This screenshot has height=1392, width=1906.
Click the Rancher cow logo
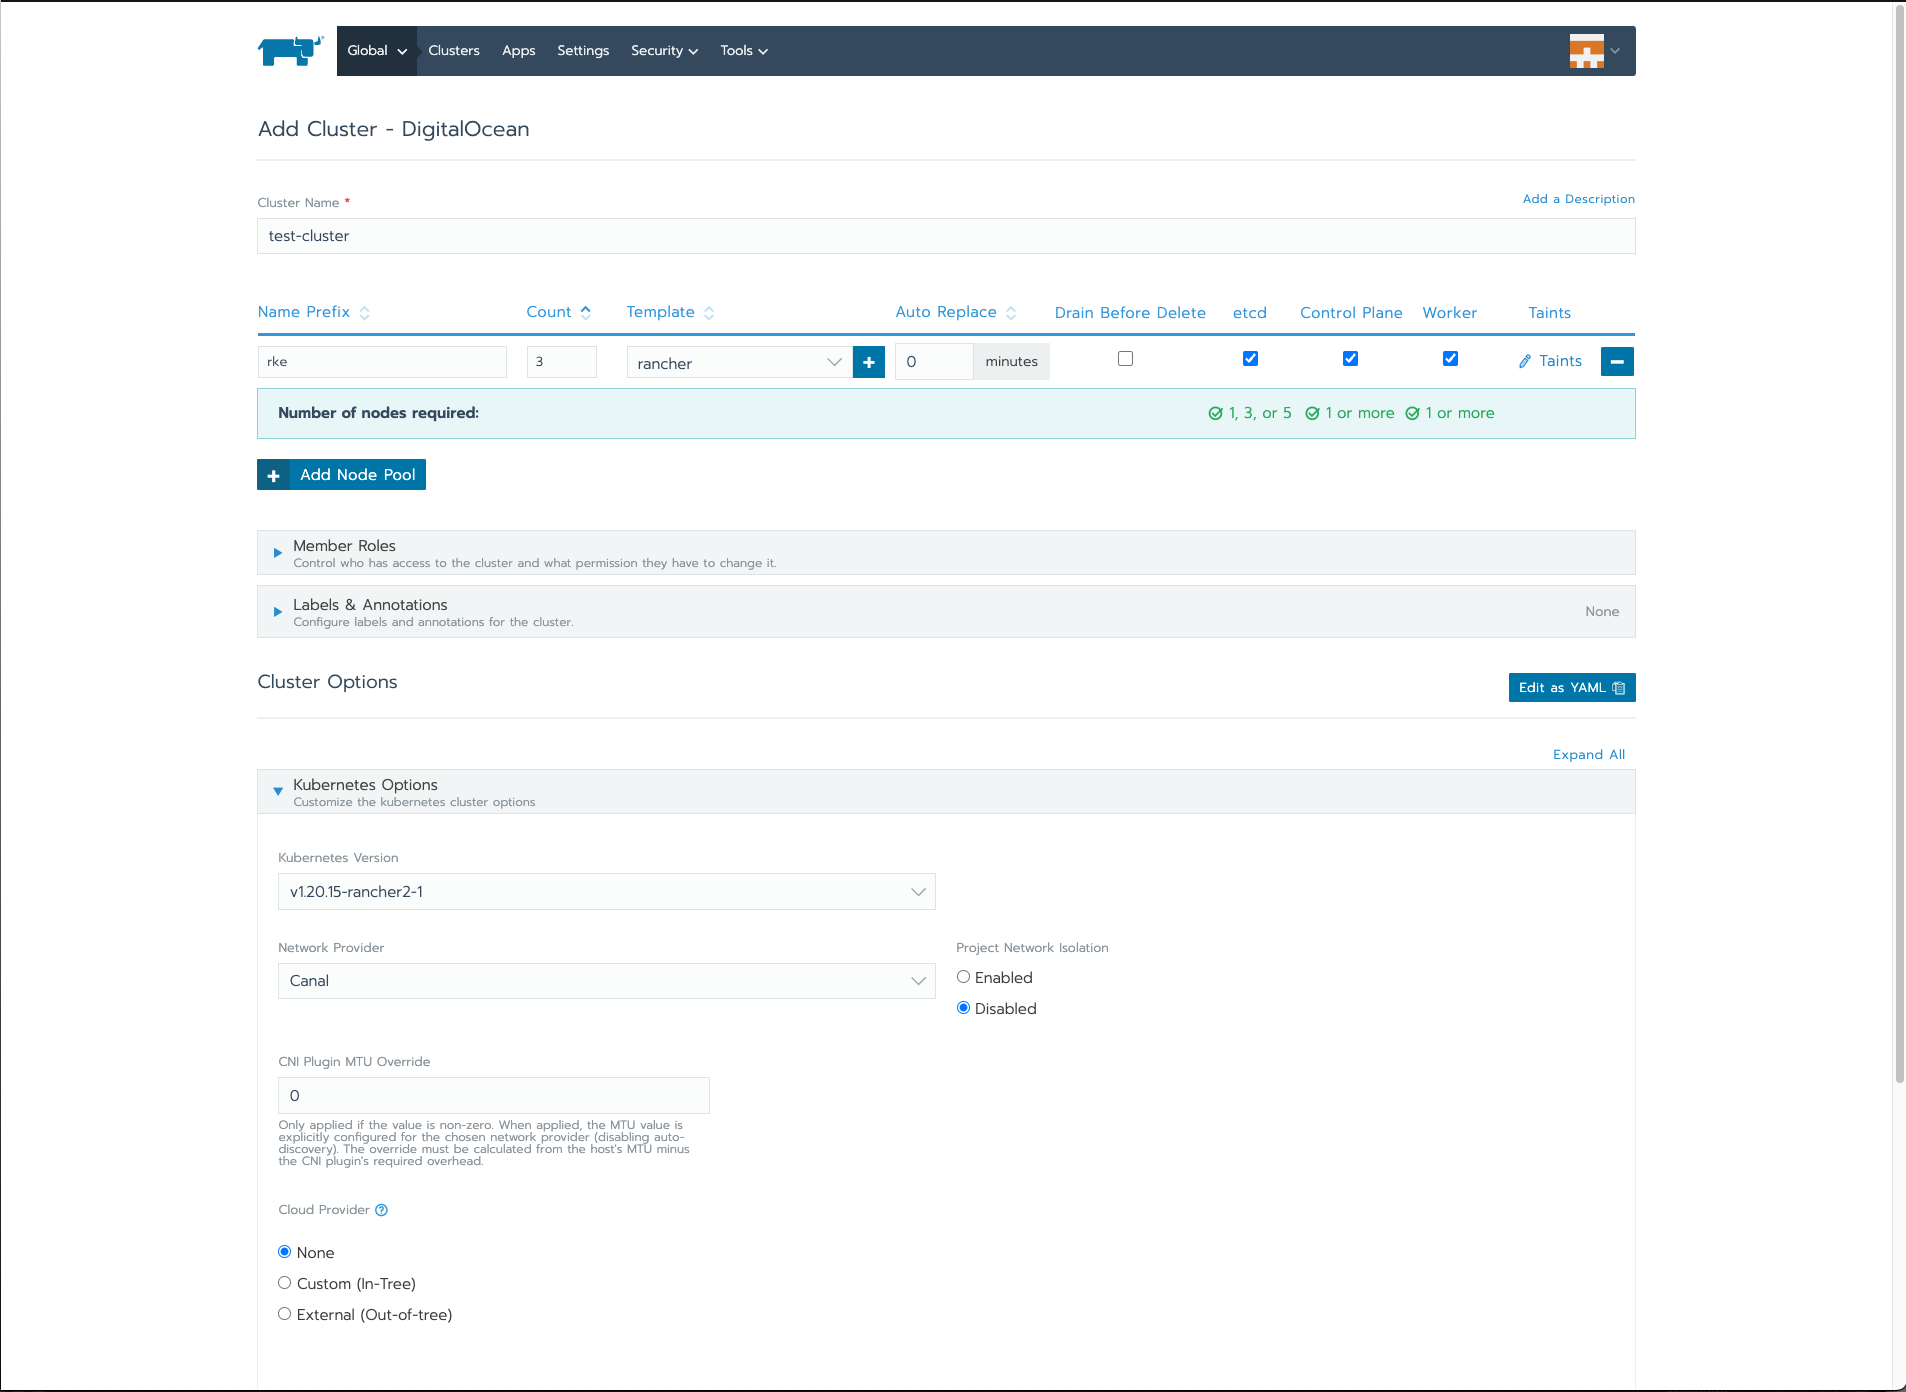290,50
